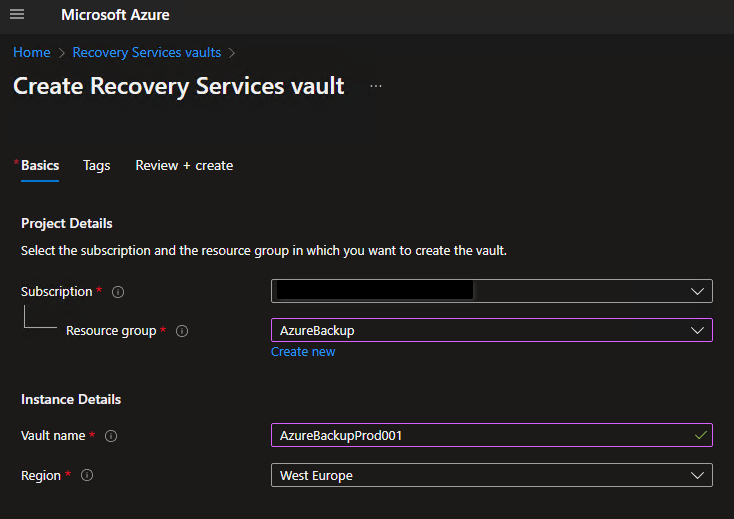Screen dimensions: 734x519
Task: Show info tooltip for Resource group
Action: (182, 331)
